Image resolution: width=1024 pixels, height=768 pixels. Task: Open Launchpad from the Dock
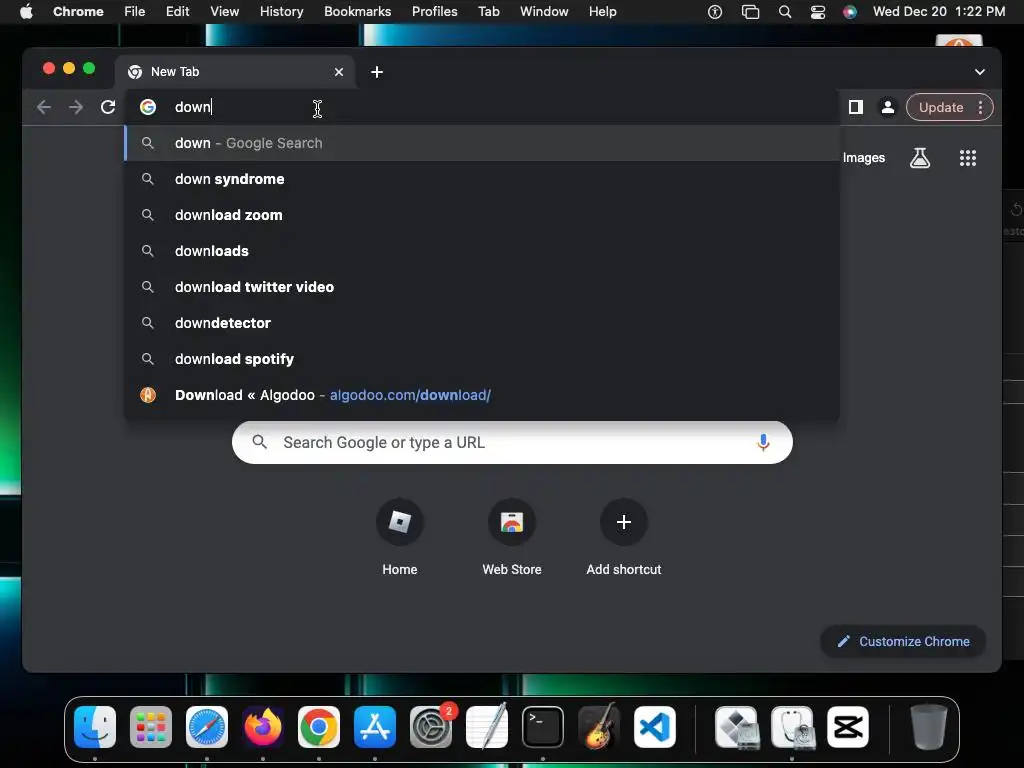coord(151,727)
